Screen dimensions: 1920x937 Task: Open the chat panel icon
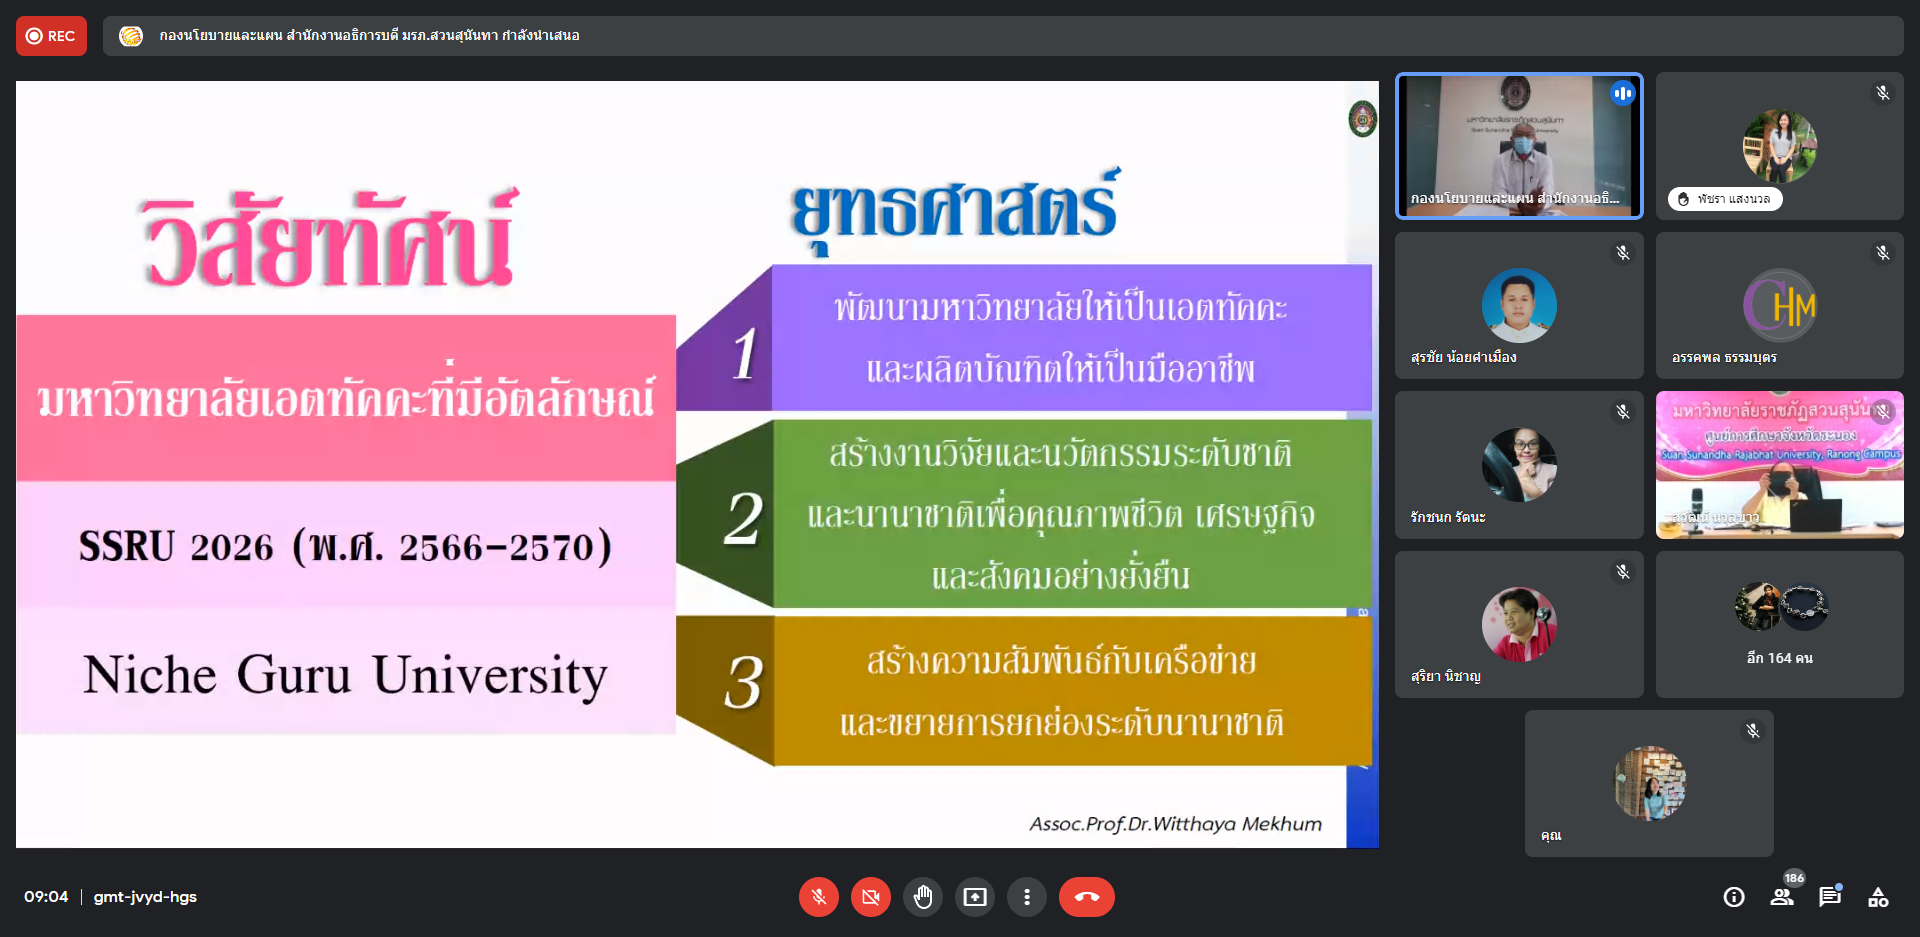coord(1830,897)
